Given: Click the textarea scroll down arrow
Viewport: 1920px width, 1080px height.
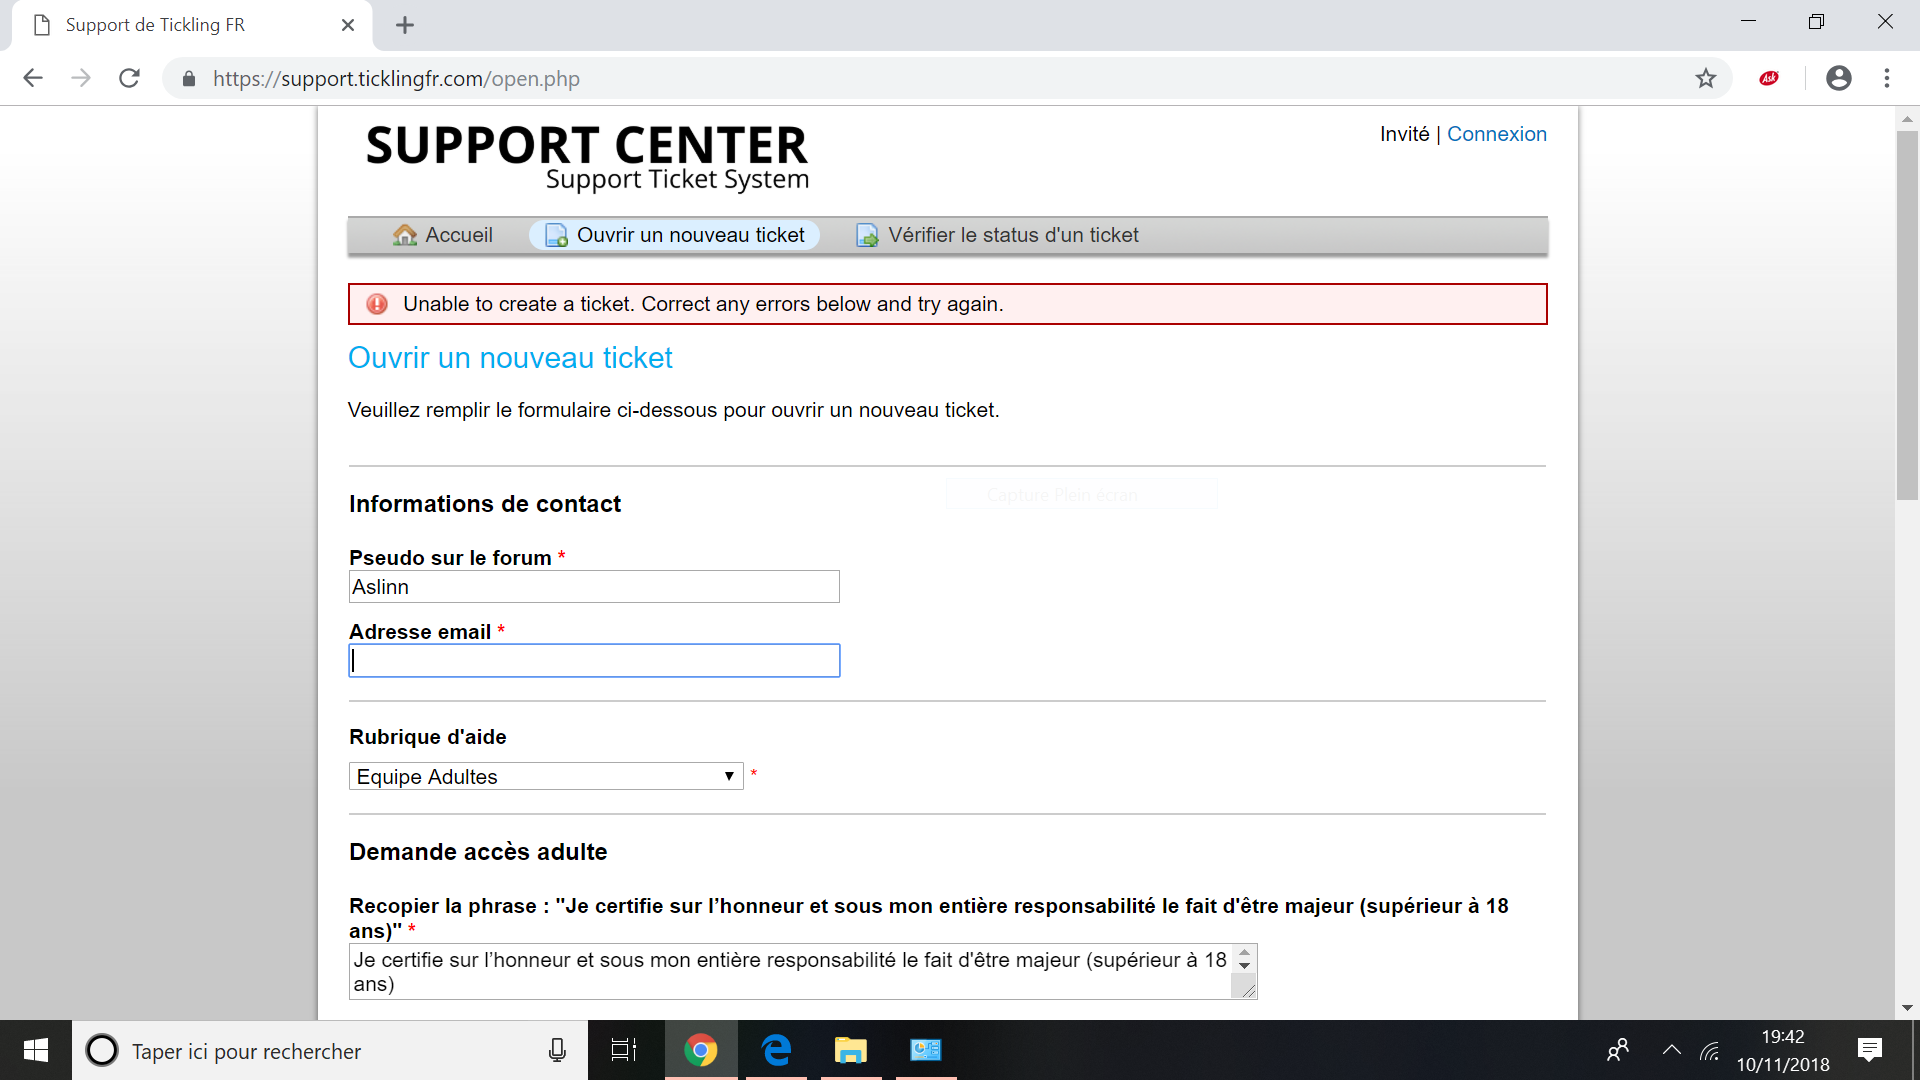Looking at the screenshot, I should tap(1244, 966).
